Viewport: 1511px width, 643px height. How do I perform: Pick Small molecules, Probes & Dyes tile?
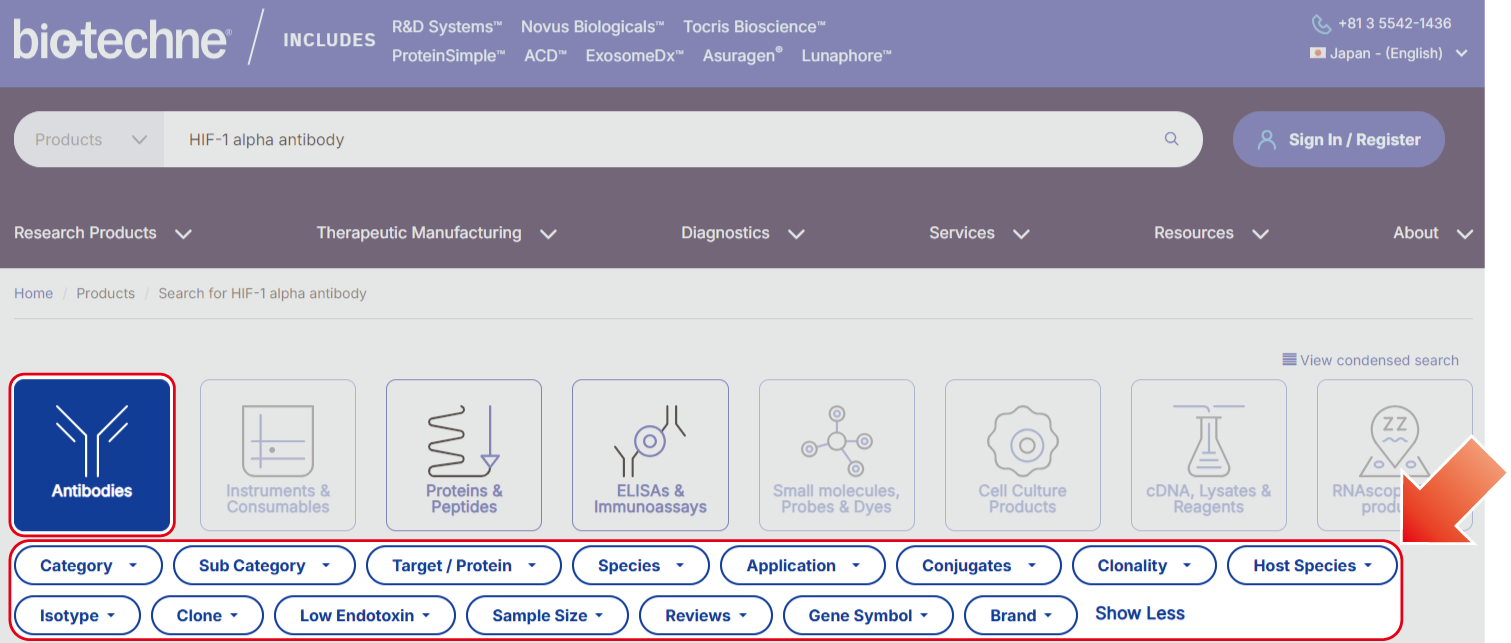point(836,455)
